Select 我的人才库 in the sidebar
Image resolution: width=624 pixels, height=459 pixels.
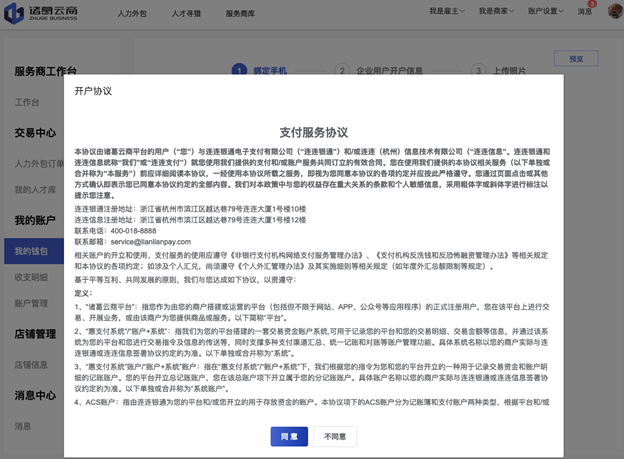[x=35, y=190]
